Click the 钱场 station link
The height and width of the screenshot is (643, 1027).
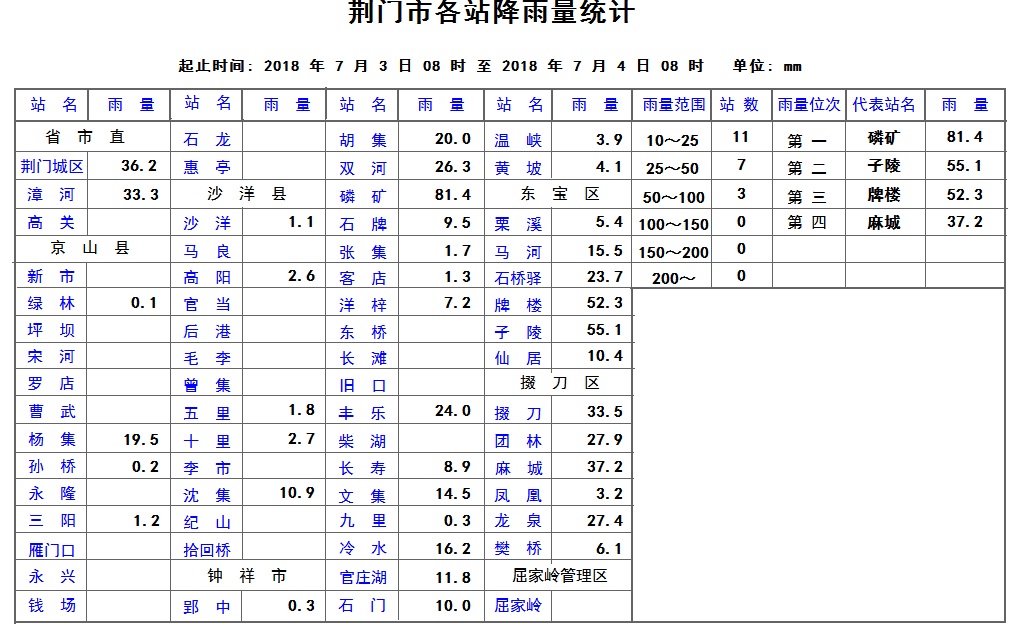click(x=52, y=606)
